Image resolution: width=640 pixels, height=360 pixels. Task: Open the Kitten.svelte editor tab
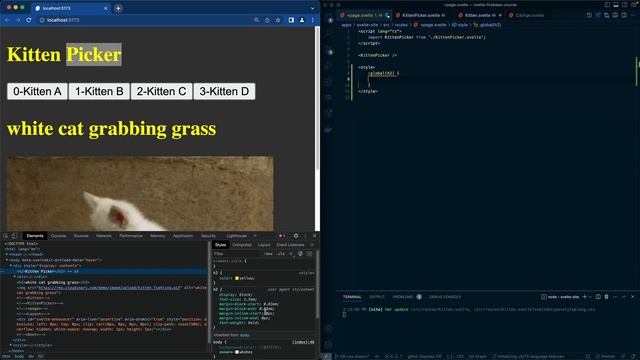[x=480, y=15]
